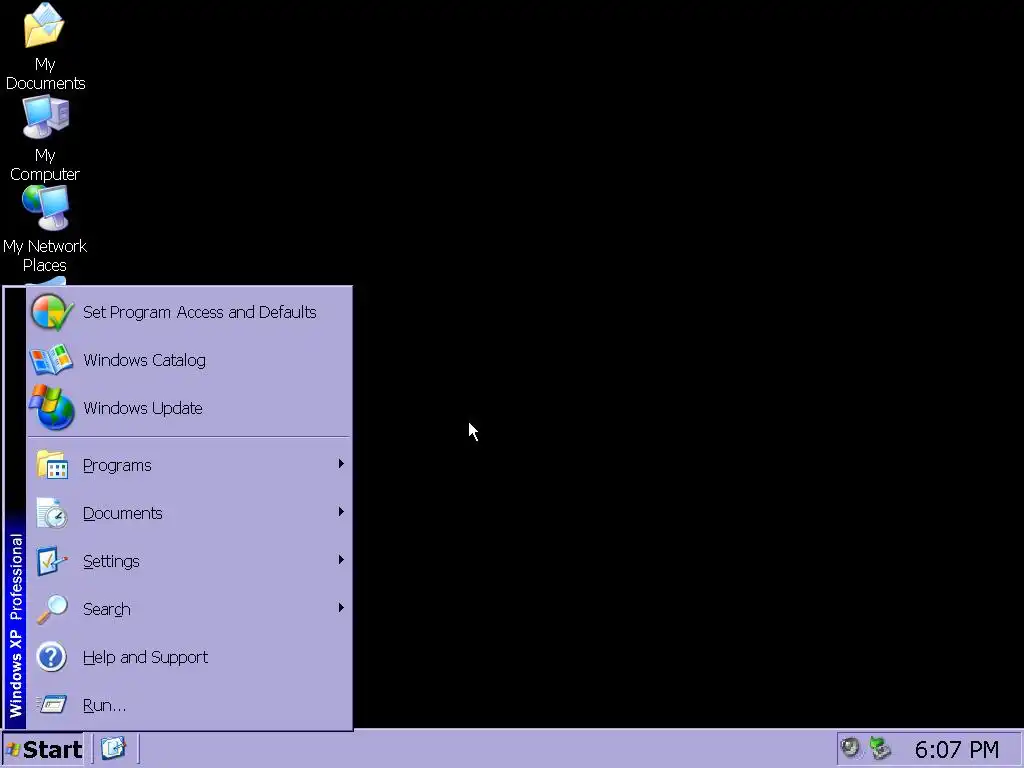Click the My Computer label text
Screen dimensions: 1024x768
[x=45, y=165]
